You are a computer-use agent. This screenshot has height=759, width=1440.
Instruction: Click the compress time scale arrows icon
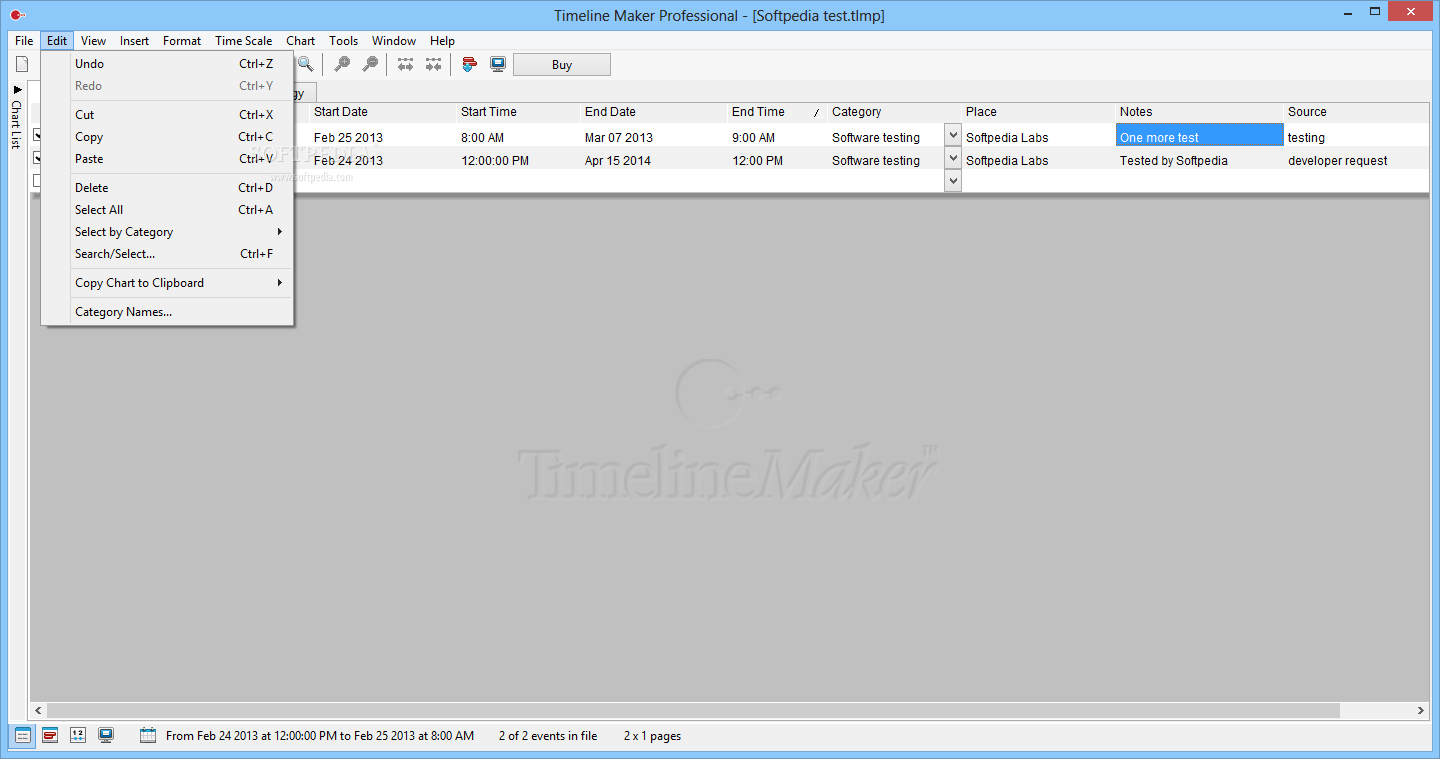click(x=433, y=64)
